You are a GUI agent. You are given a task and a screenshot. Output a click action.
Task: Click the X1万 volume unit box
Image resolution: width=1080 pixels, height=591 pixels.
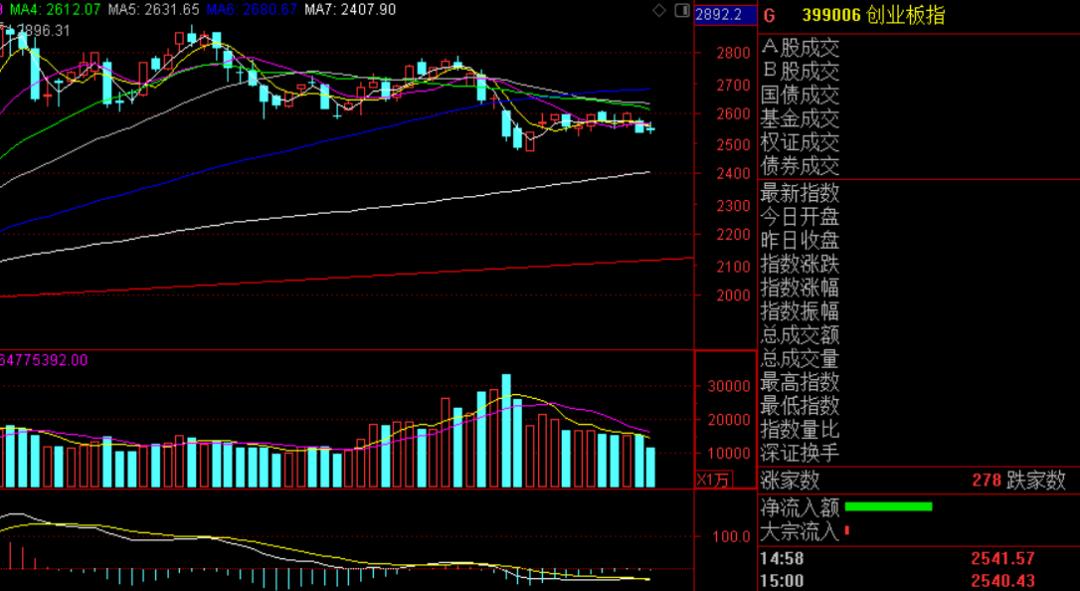click(x=714, y=479)
